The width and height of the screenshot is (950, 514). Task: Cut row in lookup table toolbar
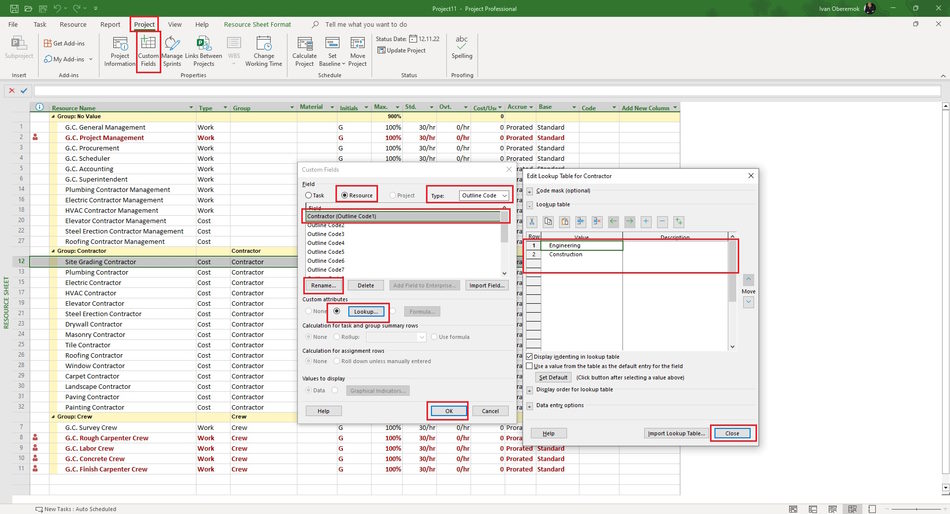532,222
